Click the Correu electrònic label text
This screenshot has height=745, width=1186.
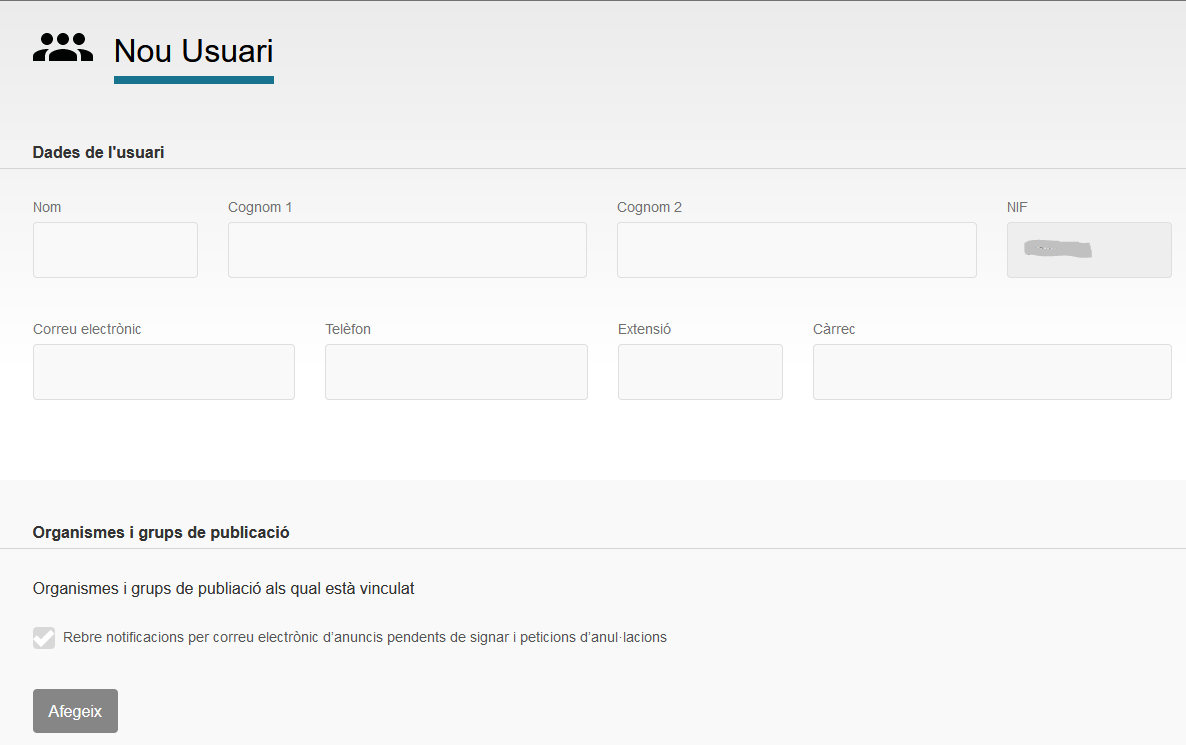coord(87,329)
